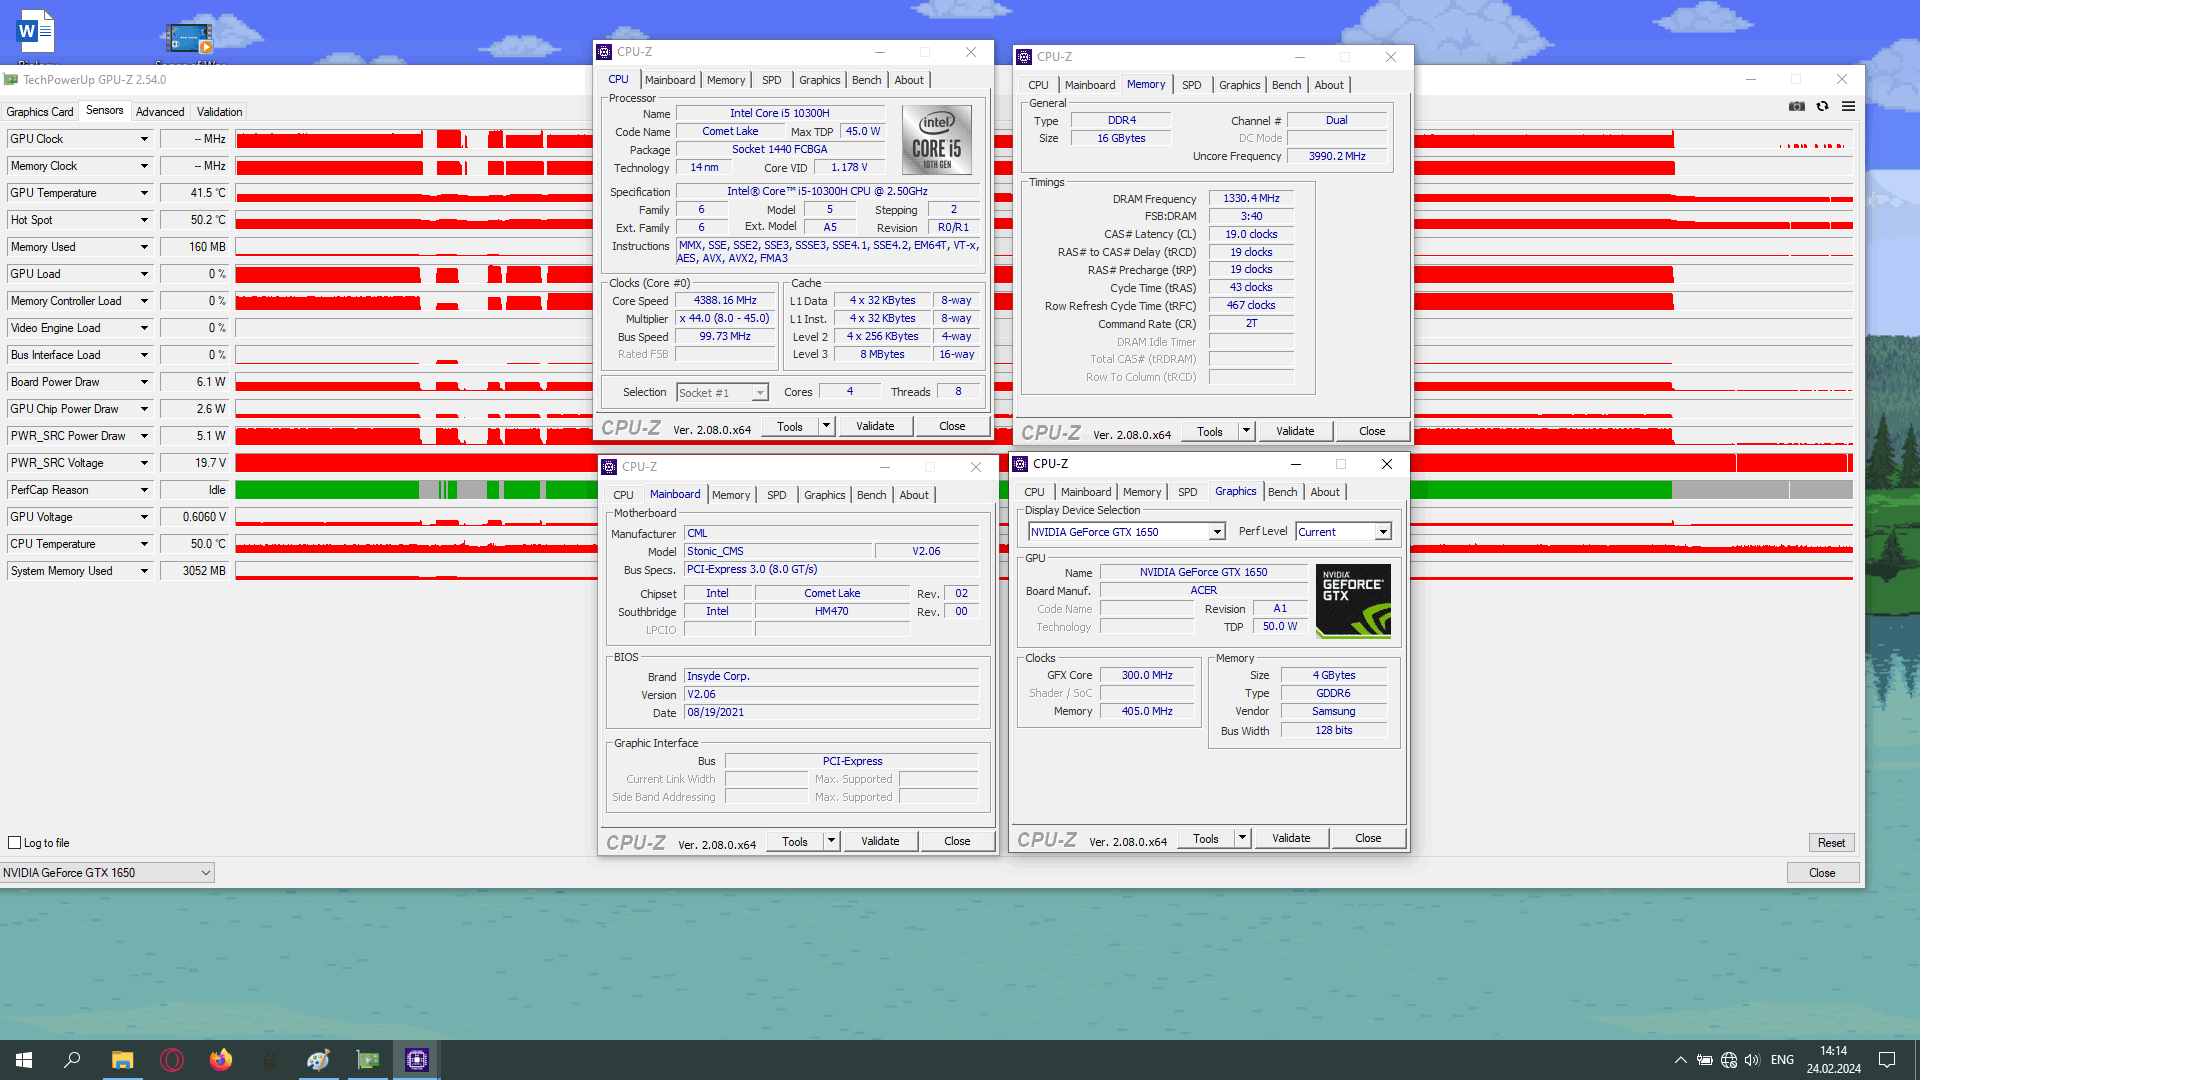Open the notification center
The image size is (2194, 1080).
[x=1887, y=1060]
